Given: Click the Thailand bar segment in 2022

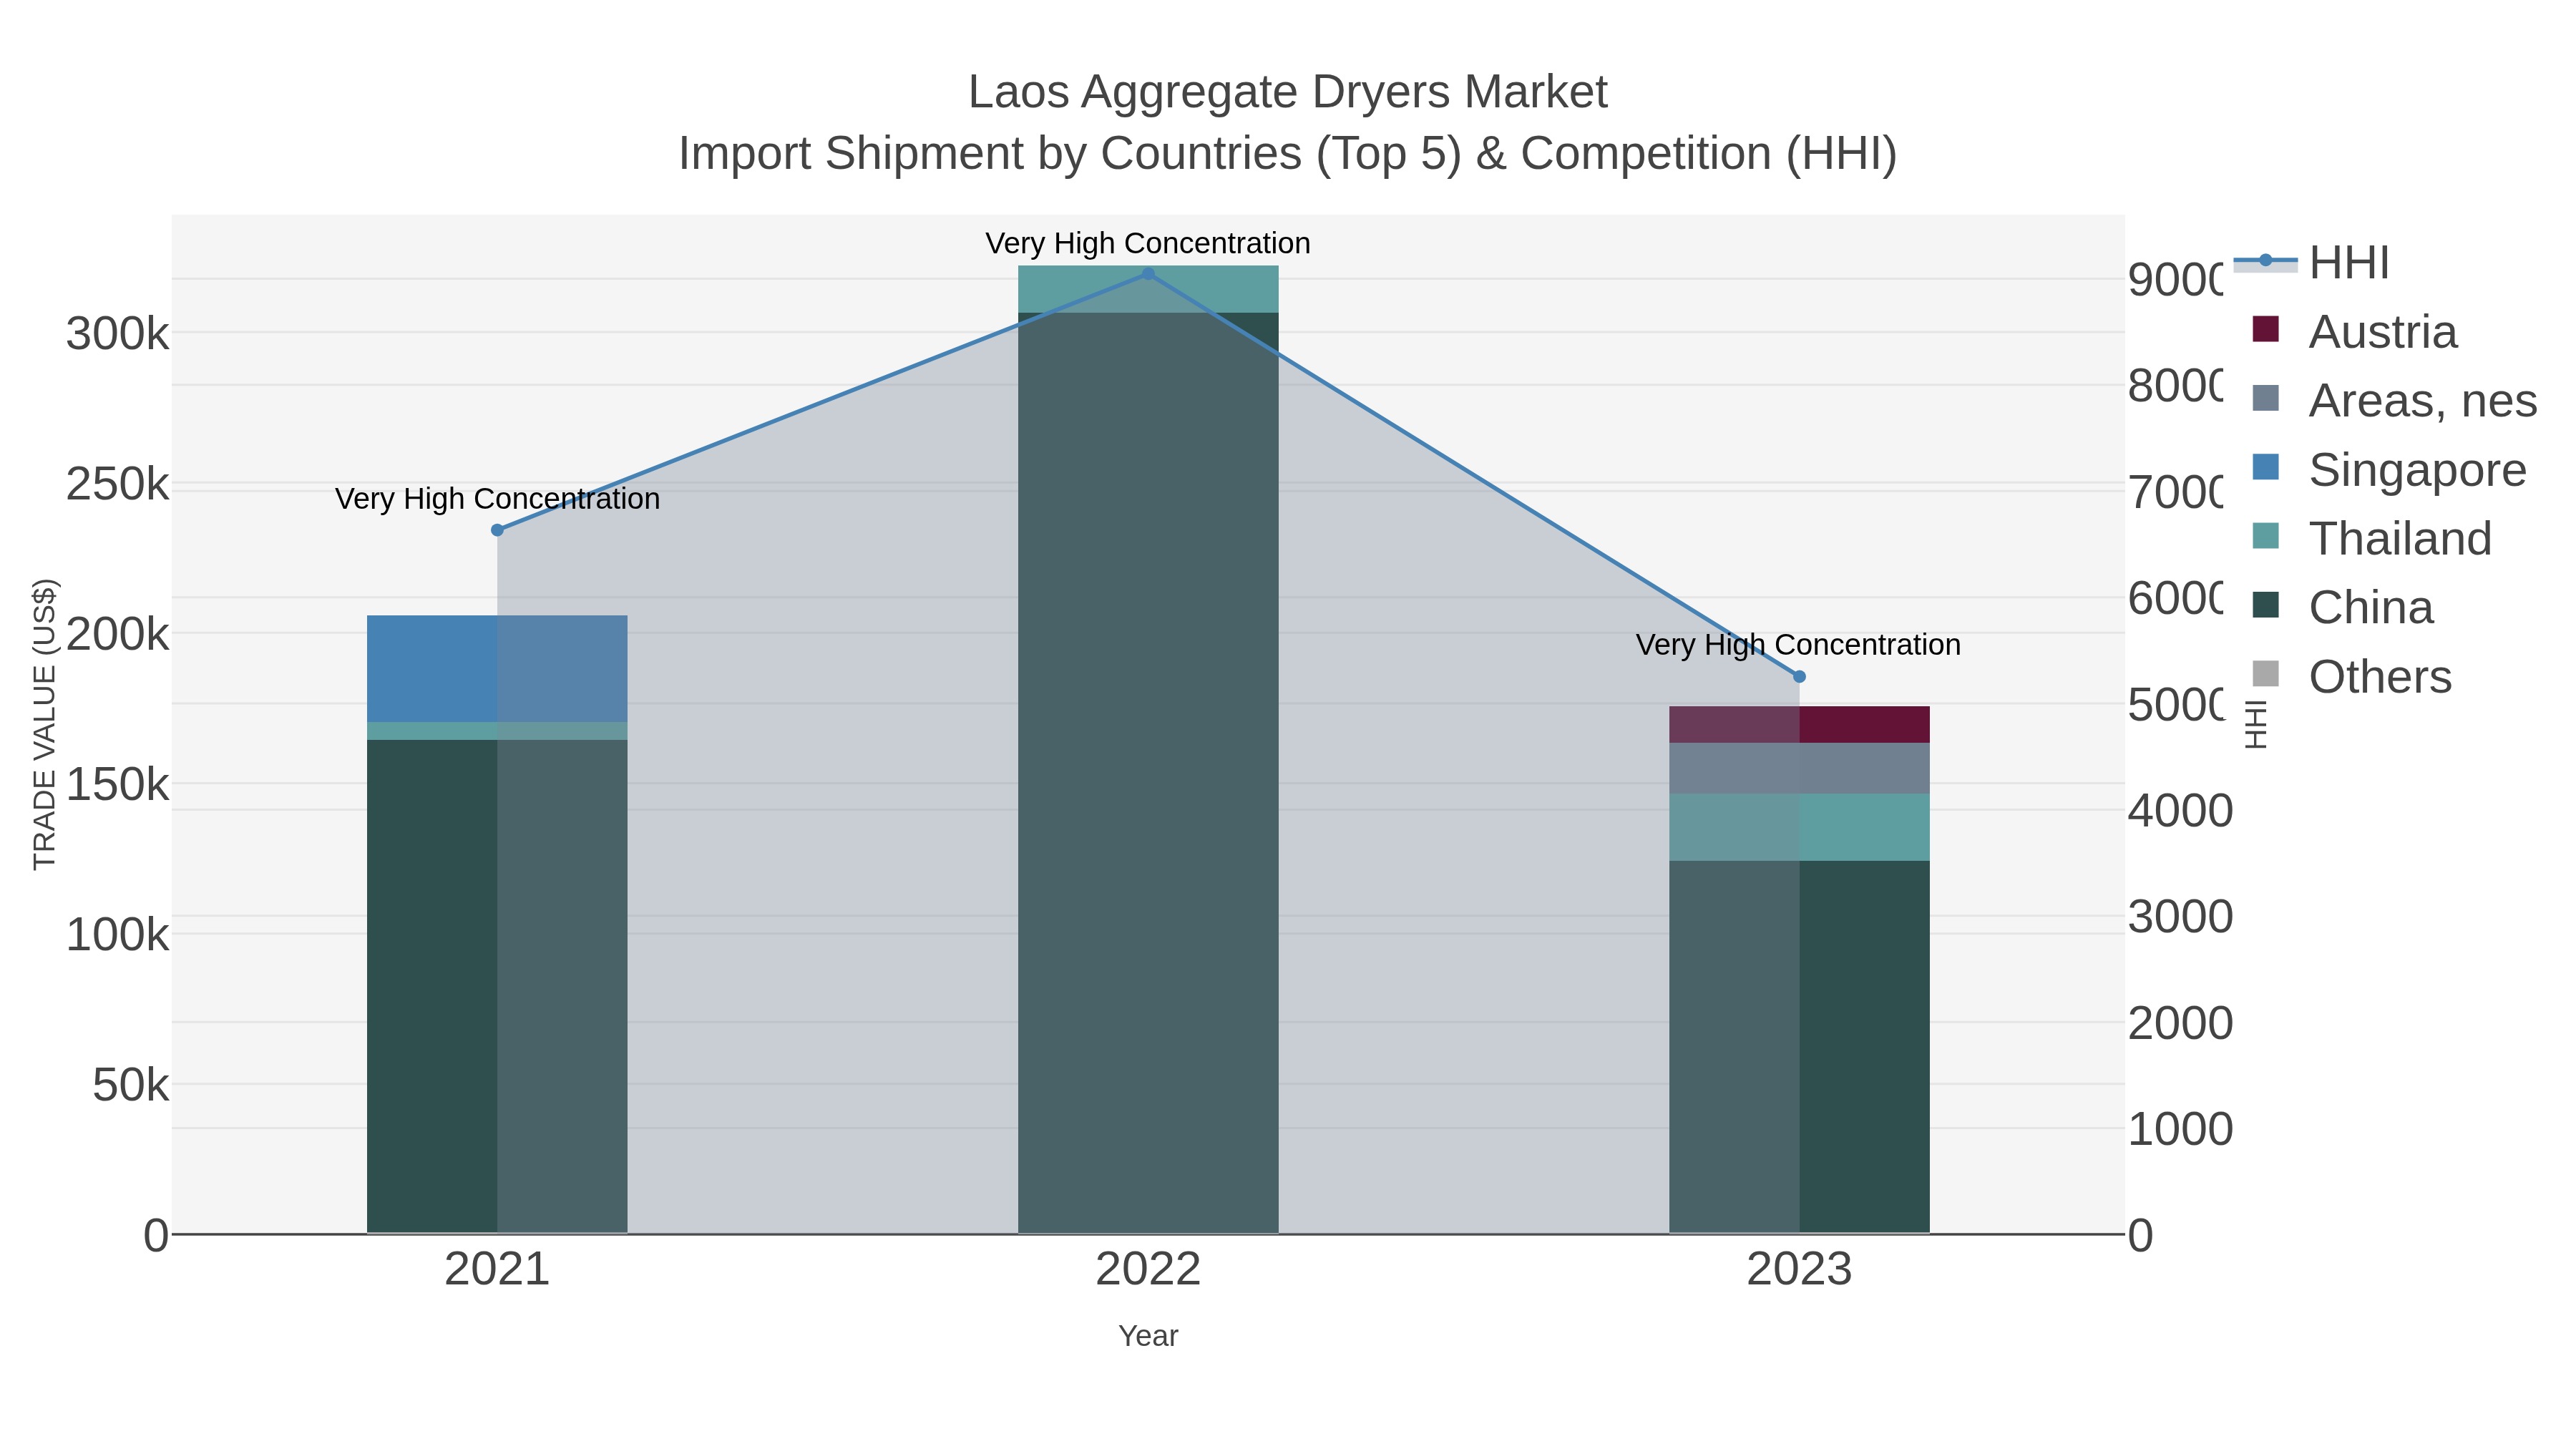Looking at the screenshot, I should tap(1148, 289).
